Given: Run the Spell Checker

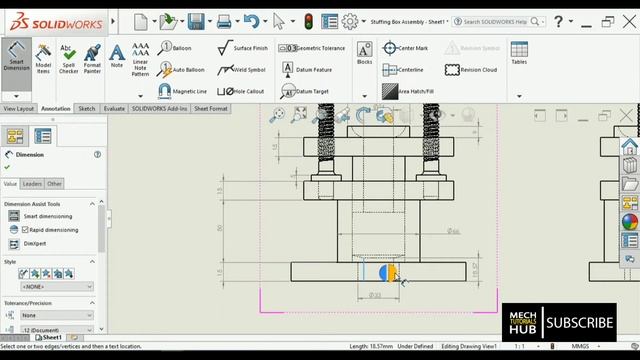Looking at the screenshot, I should 68,58.
